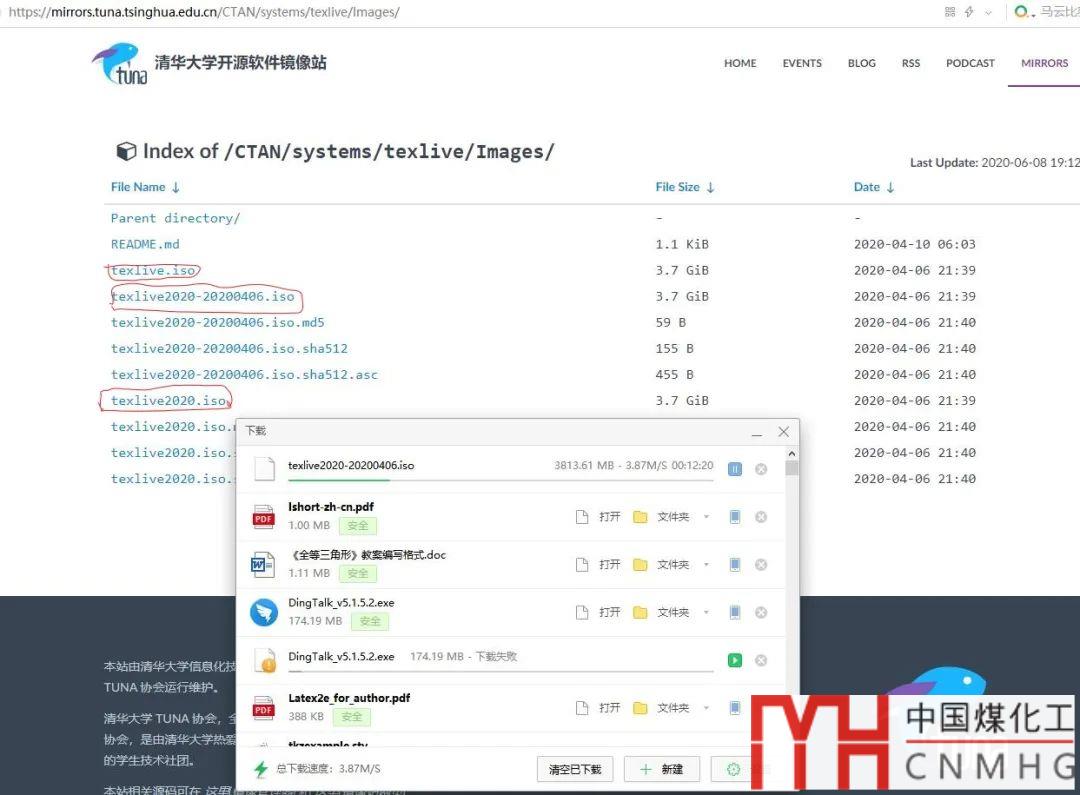Viewport: 1080px width, 795px height.
Task: Click the Word icon of the .doc file
Action: [x=262, y=565]
